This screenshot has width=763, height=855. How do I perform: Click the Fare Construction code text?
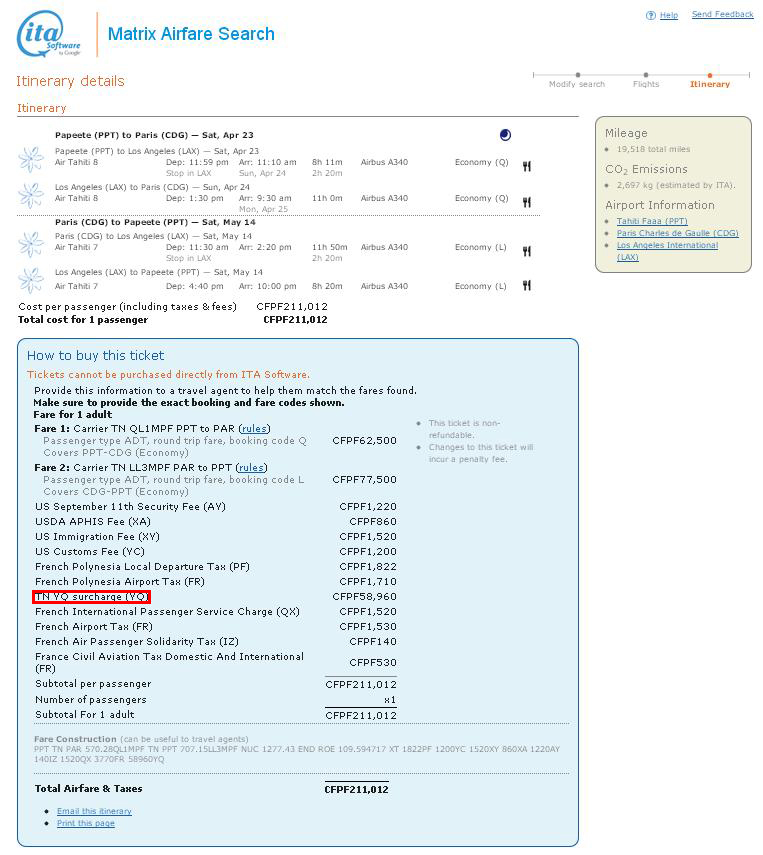pos(297,754)
